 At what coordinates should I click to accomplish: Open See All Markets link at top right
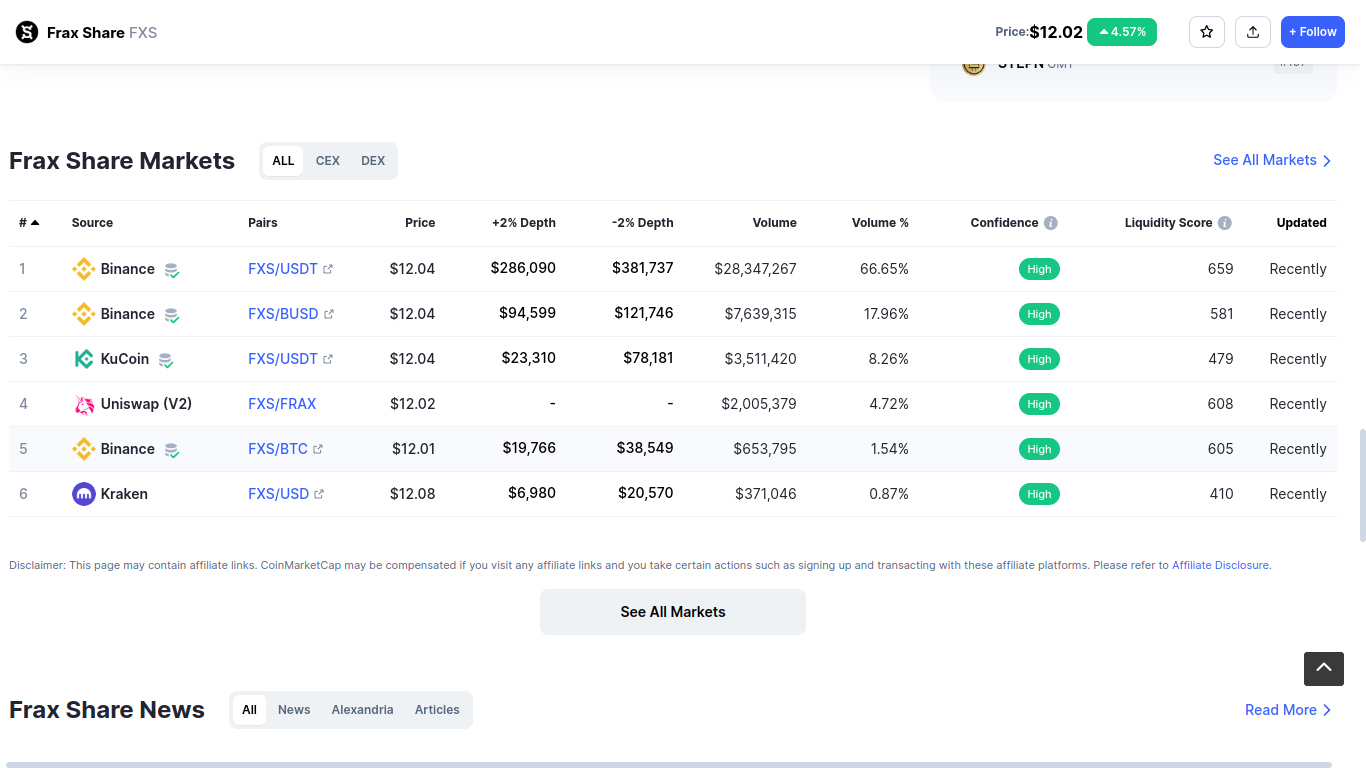pos(1272,160)
